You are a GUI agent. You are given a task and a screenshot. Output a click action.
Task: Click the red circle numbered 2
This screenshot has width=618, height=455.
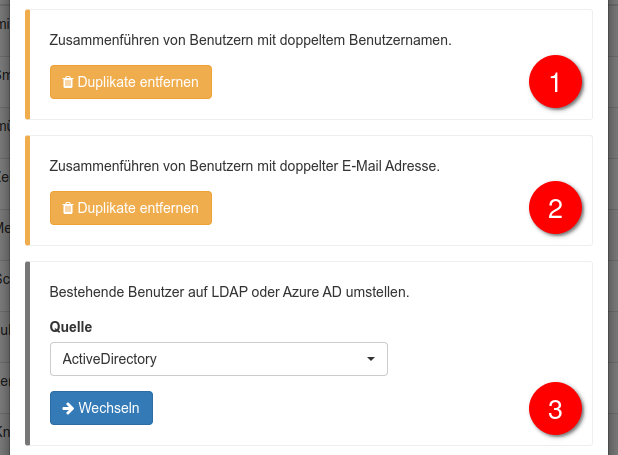(x=555, y=208)
